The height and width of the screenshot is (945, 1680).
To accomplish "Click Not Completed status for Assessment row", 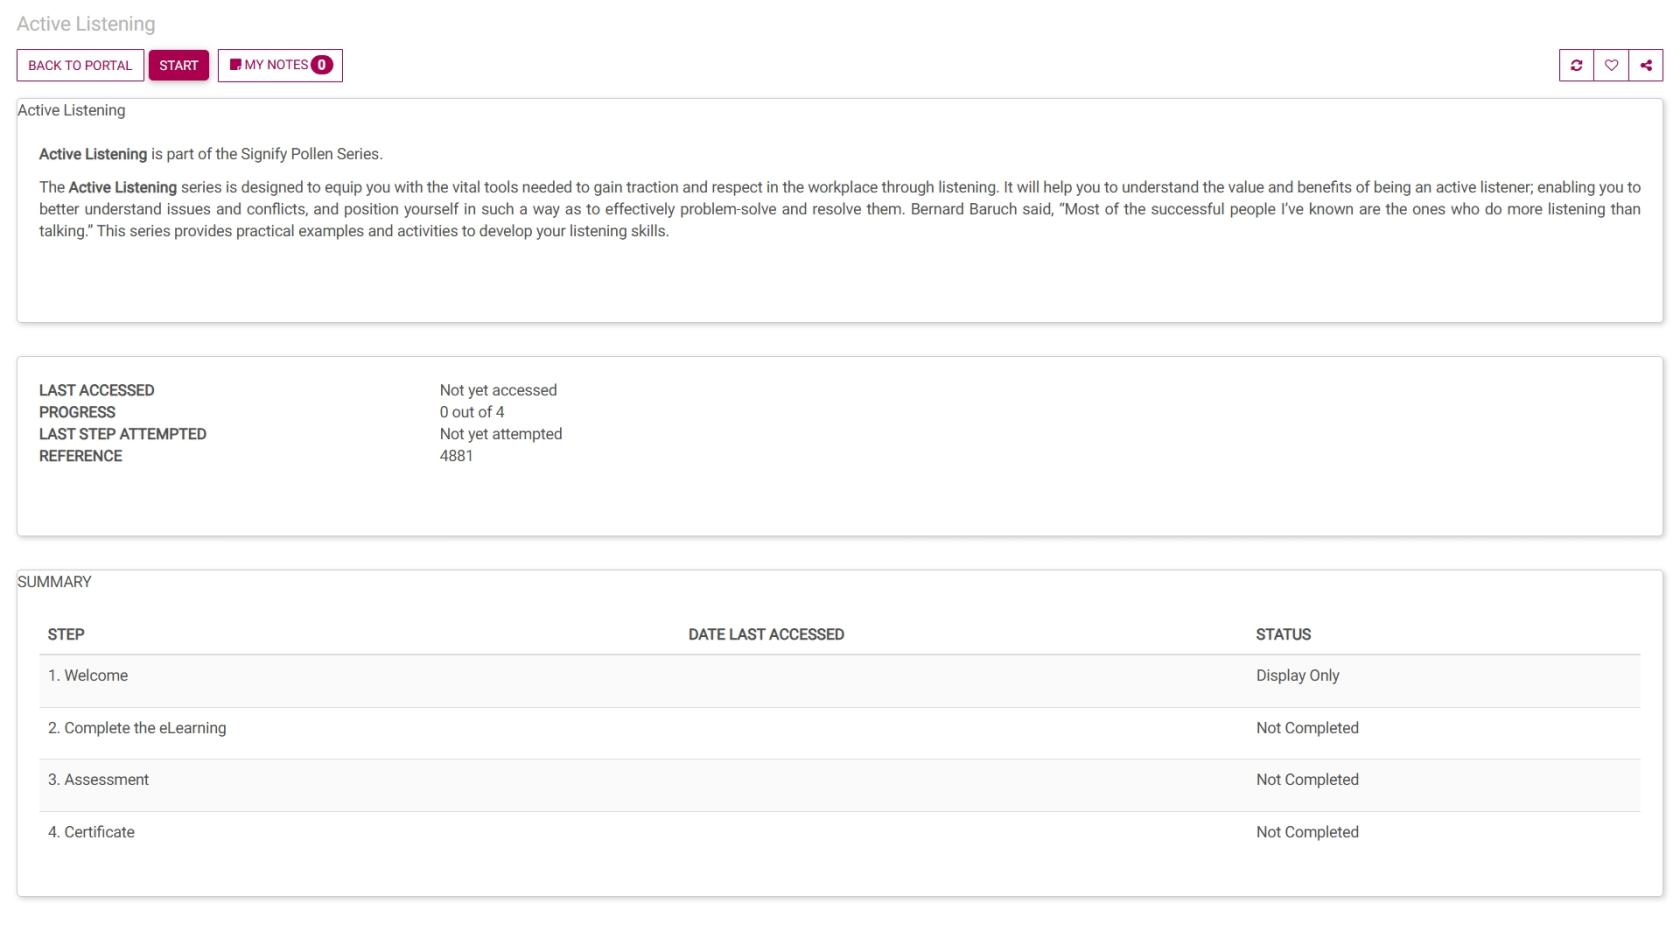I will click(1307, 780).
